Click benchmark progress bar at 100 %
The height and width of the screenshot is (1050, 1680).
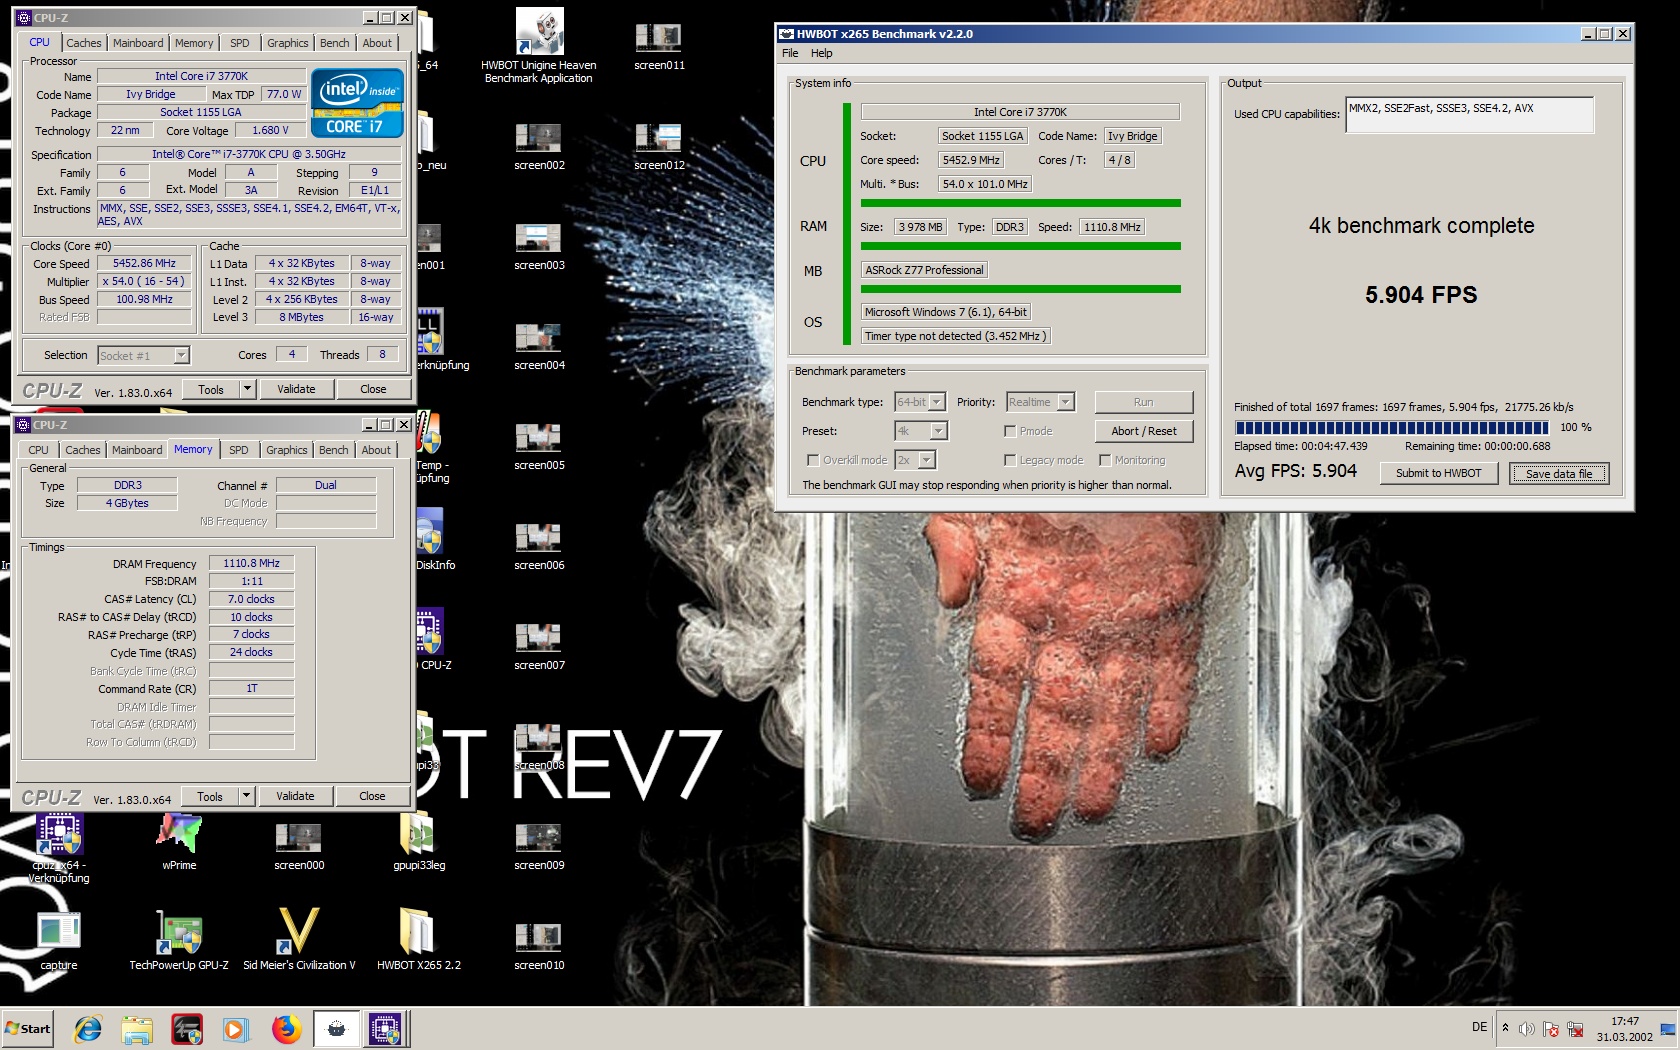pos(1391,427)
